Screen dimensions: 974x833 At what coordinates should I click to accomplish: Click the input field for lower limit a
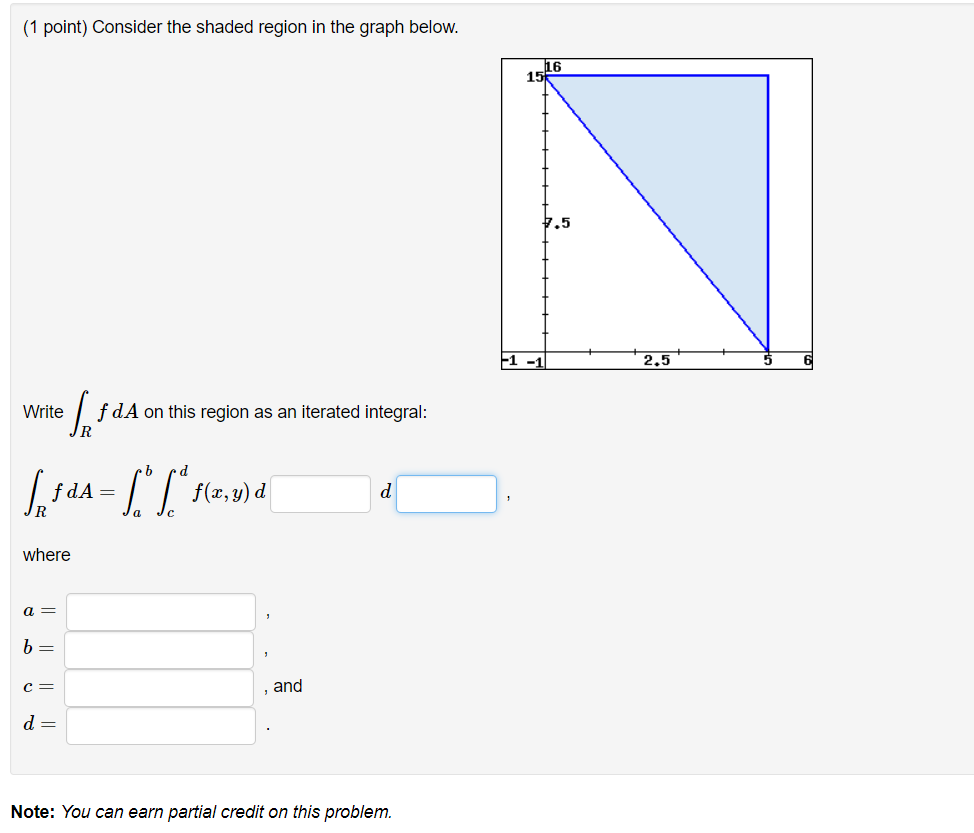[x=159, y=611]
